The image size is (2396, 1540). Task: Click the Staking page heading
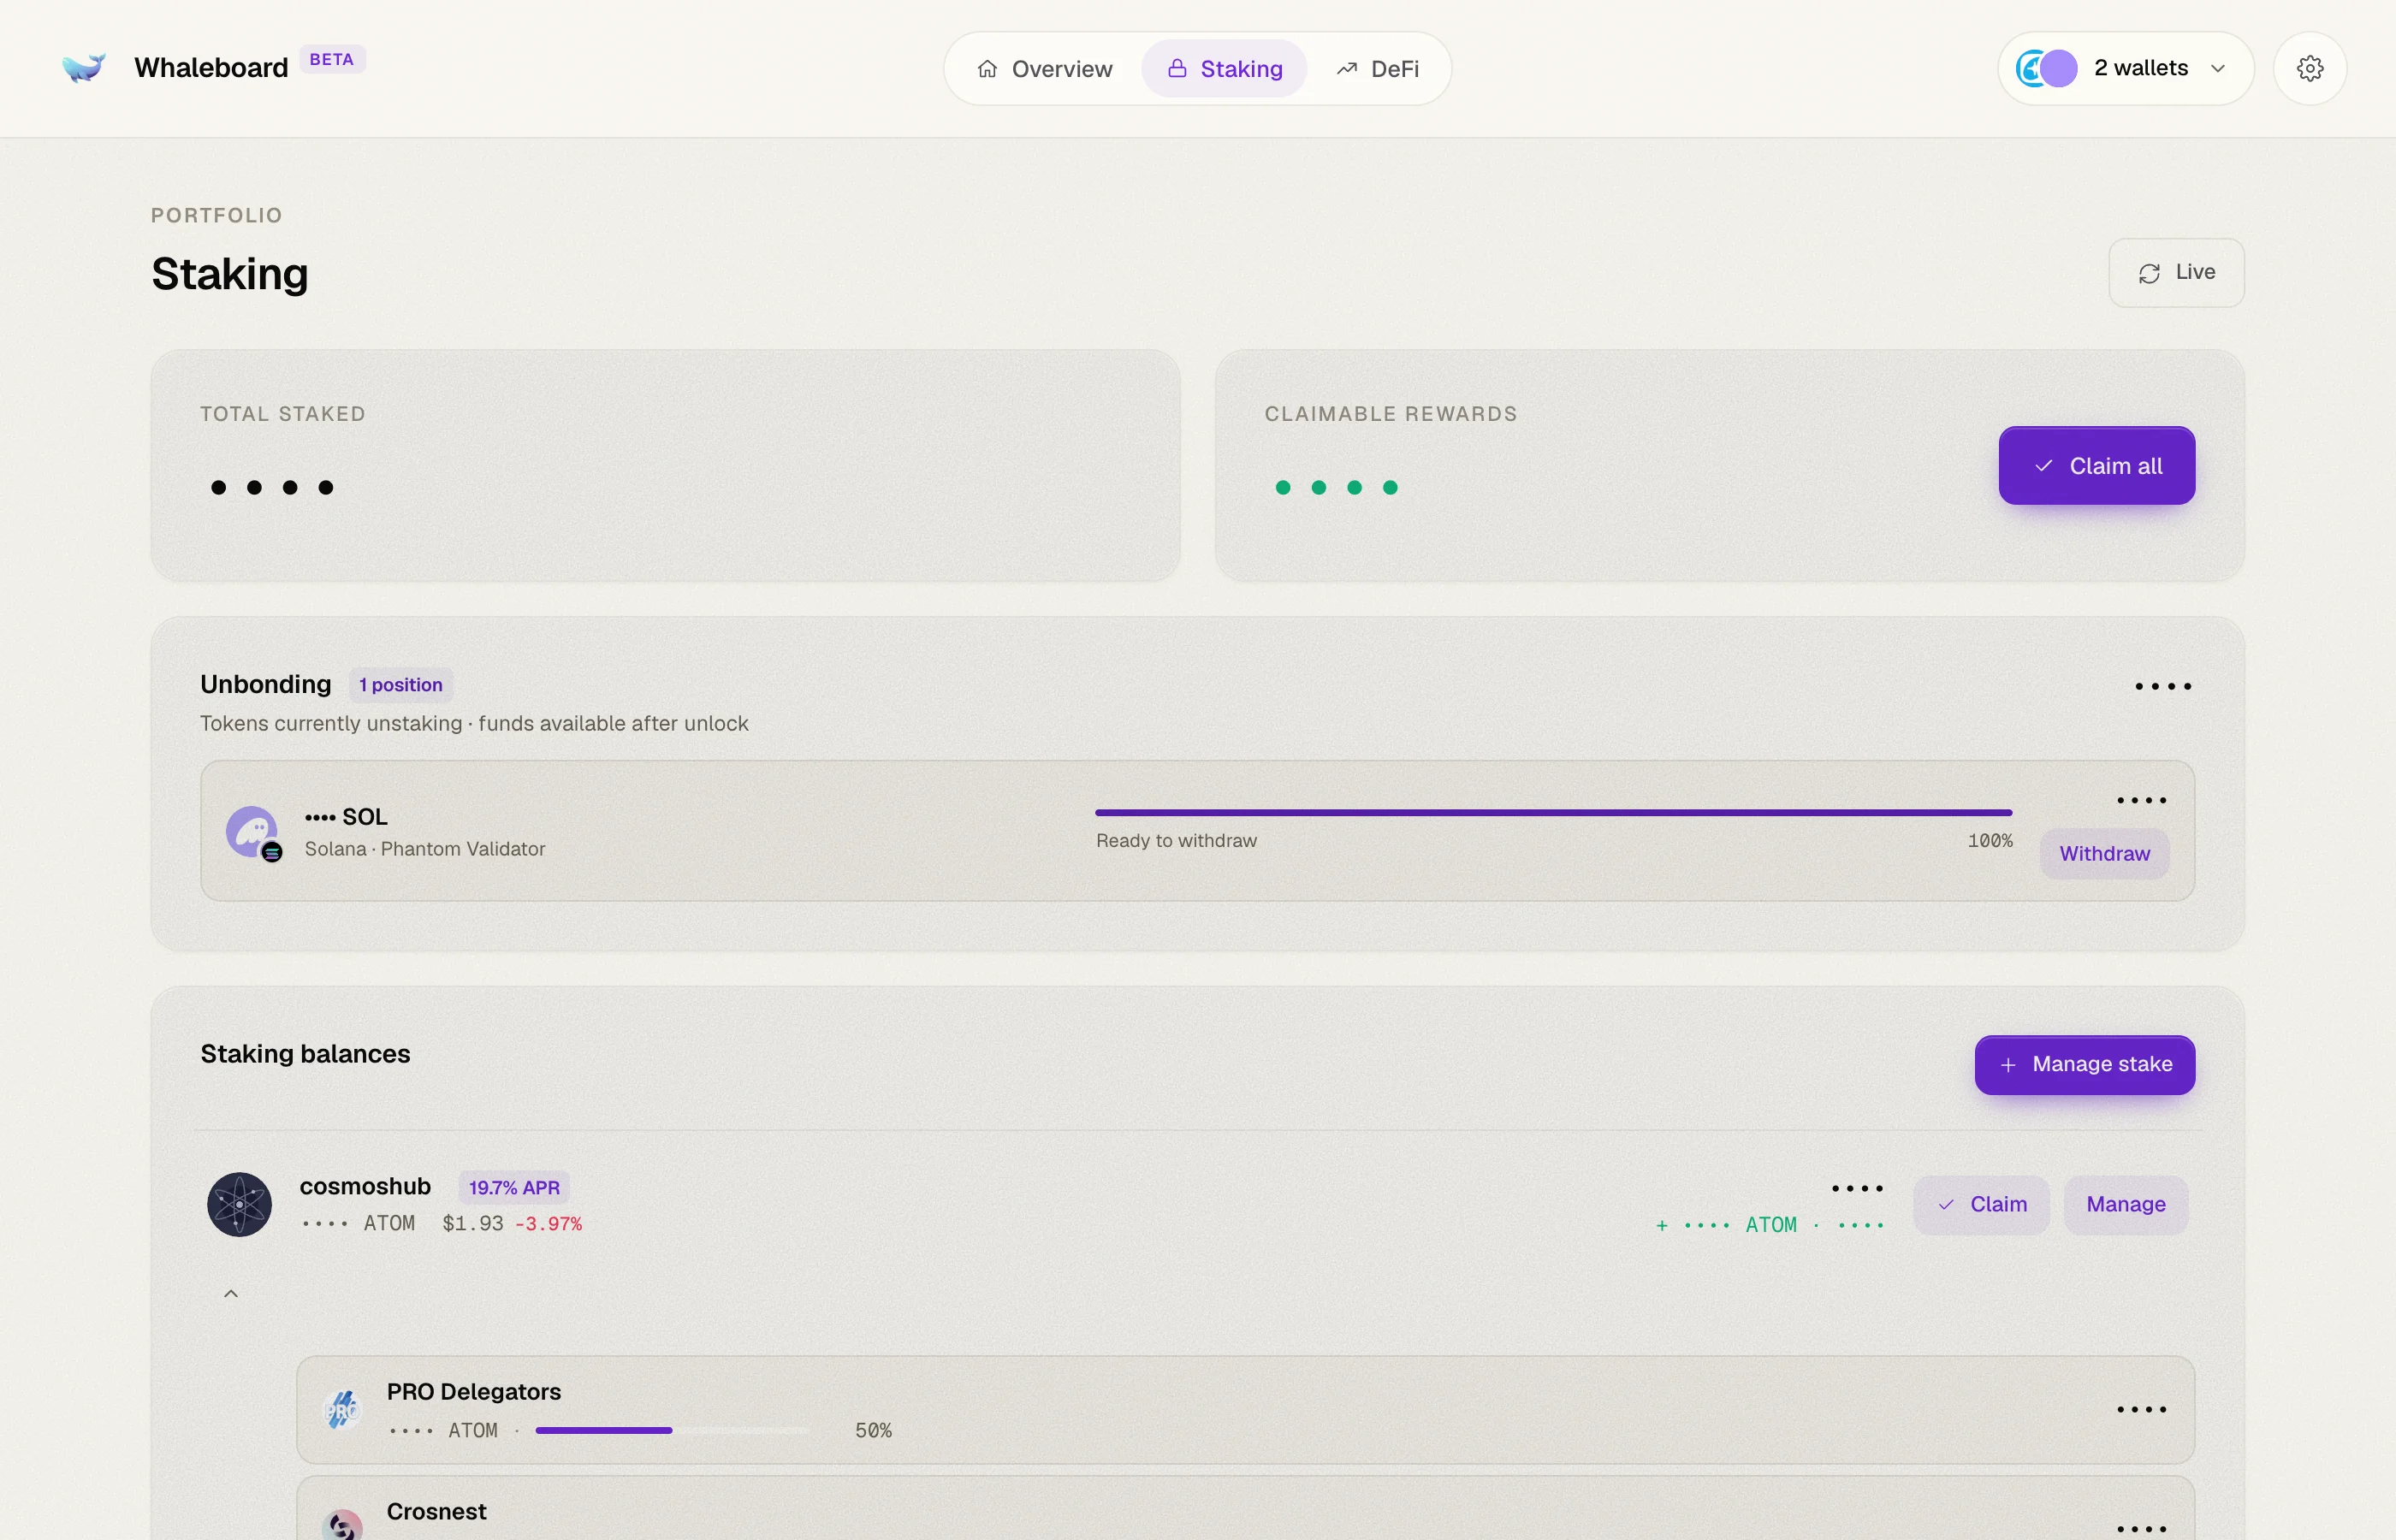(x=230, y=273)
